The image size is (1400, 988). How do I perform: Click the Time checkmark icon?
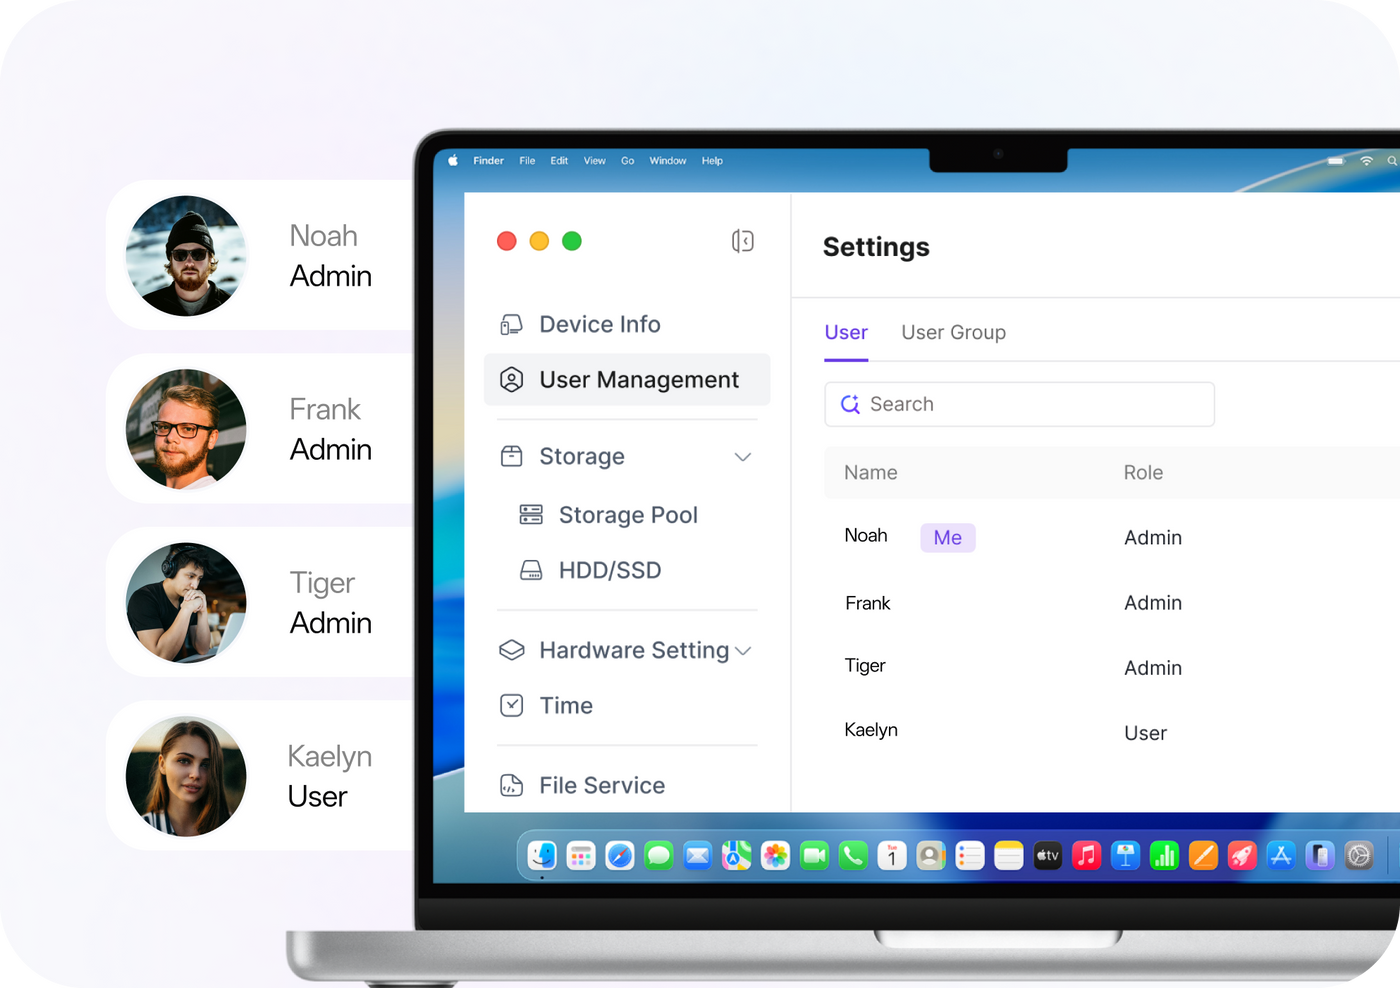[511, 705]
